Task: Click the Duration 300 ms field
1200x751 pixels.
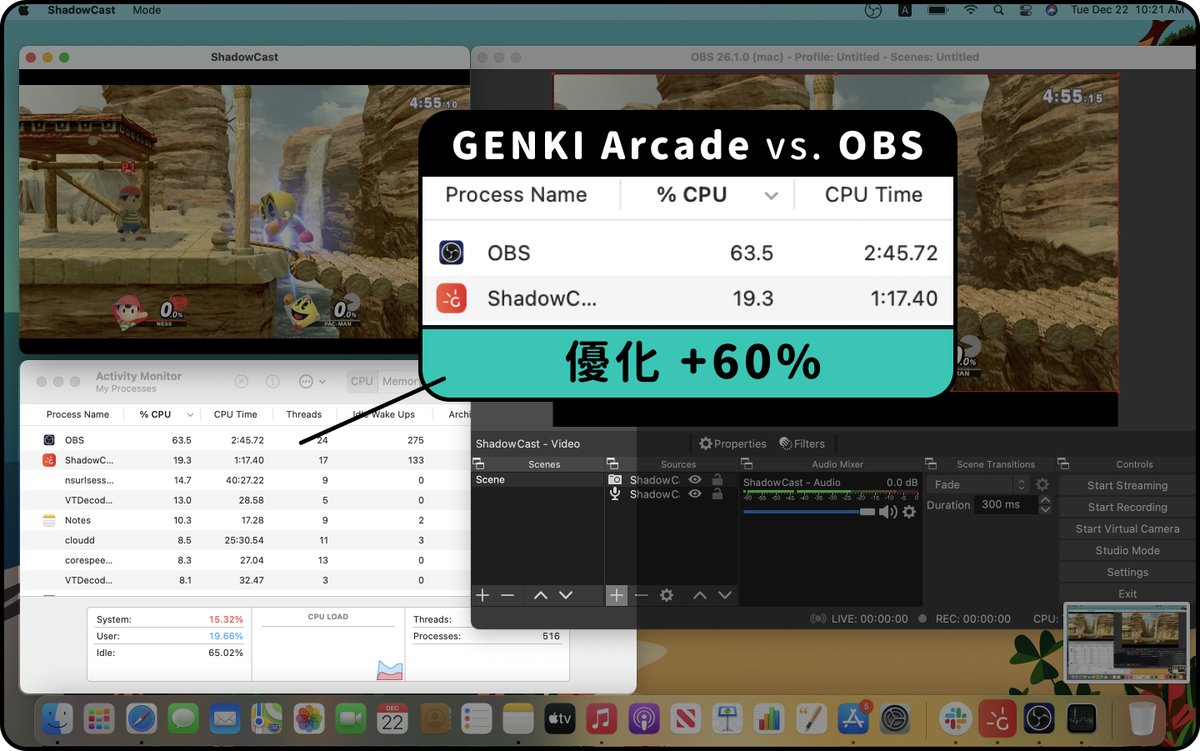Action: tap(1005, 505)
